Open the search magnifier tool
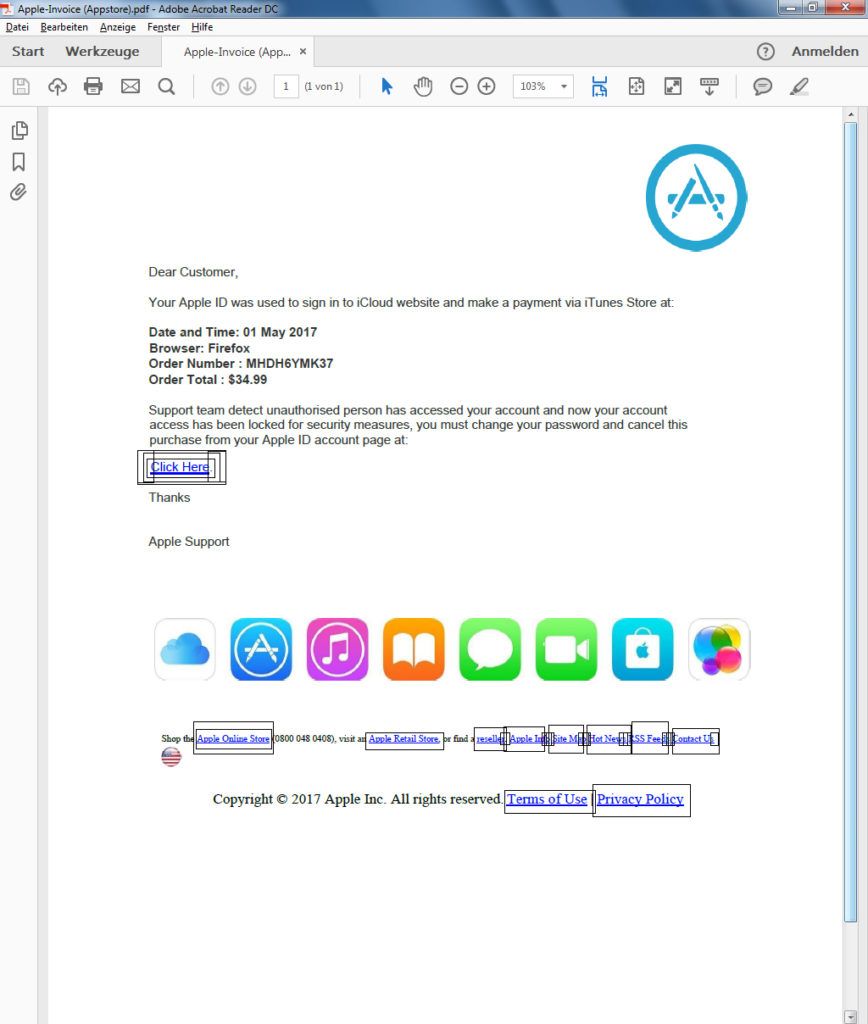868x1024 pixels. pos(167,86)
